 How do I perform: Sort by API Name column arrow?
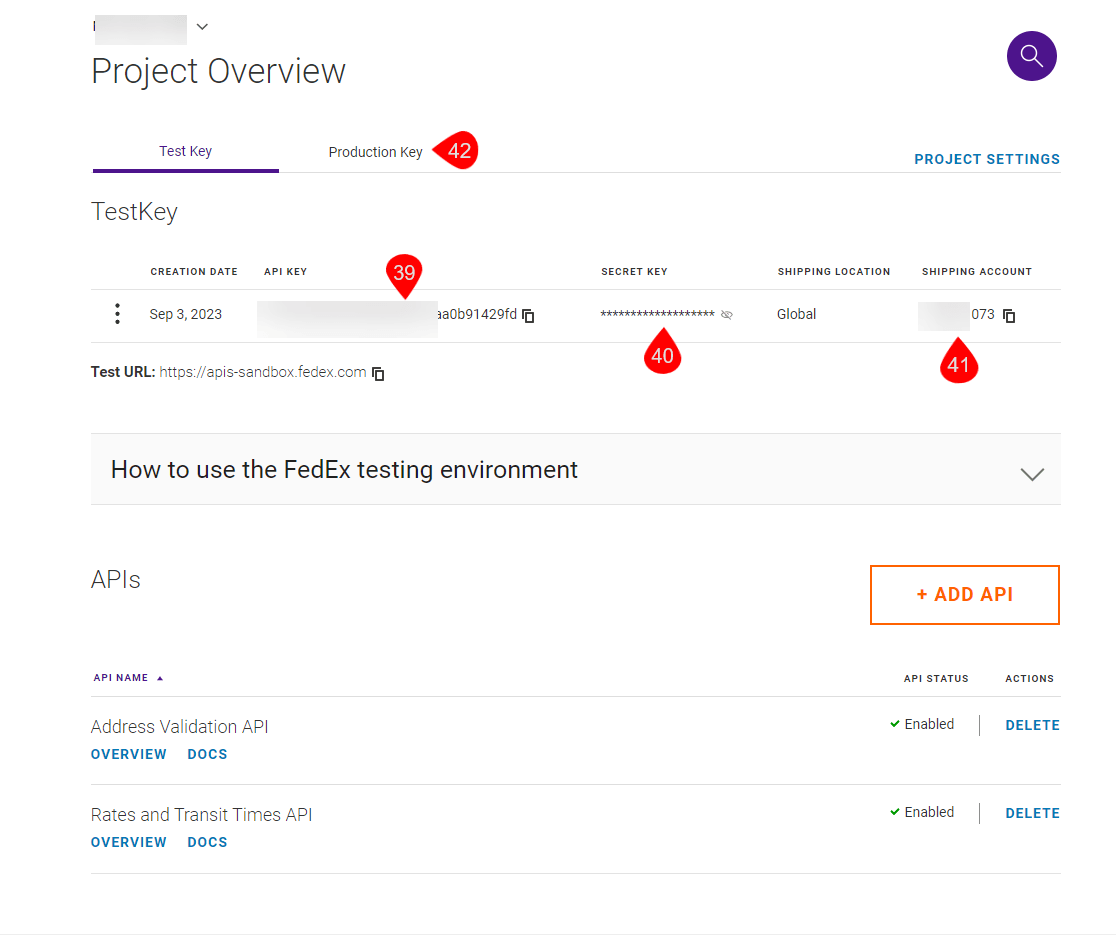160,678
